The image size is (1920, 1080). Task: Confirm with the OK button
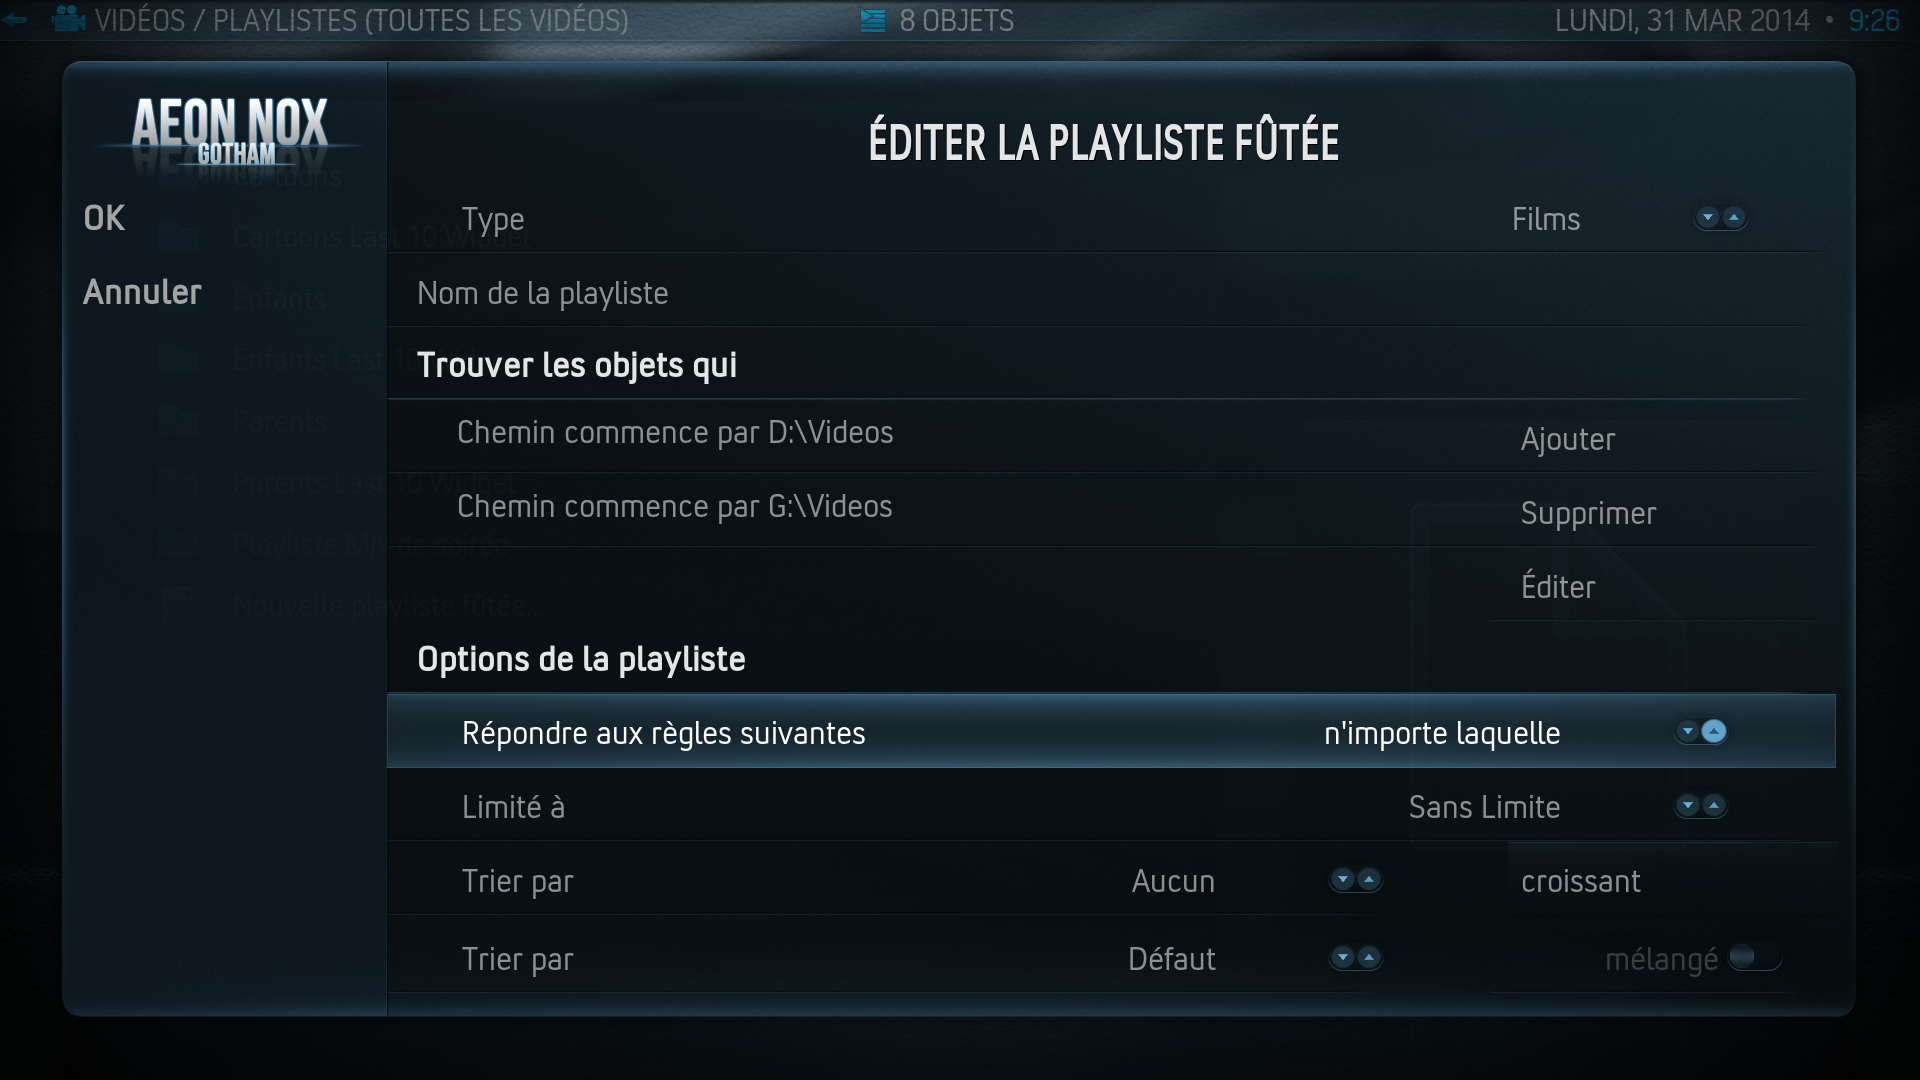tap(104, 218)
